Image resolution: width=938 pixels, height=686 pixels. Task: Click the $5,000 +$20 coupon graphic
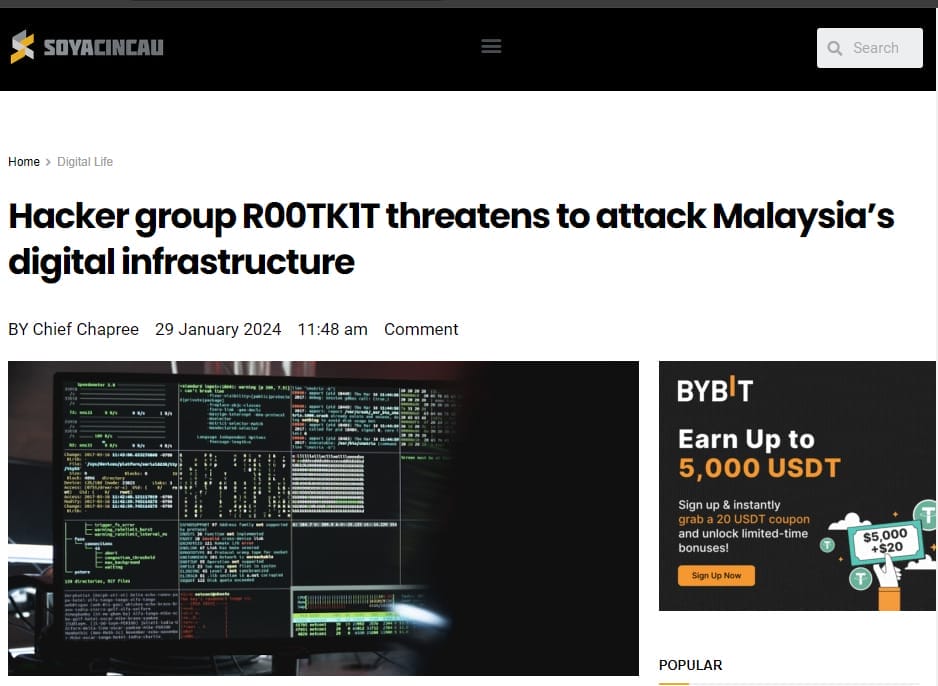tap(883, 543)
